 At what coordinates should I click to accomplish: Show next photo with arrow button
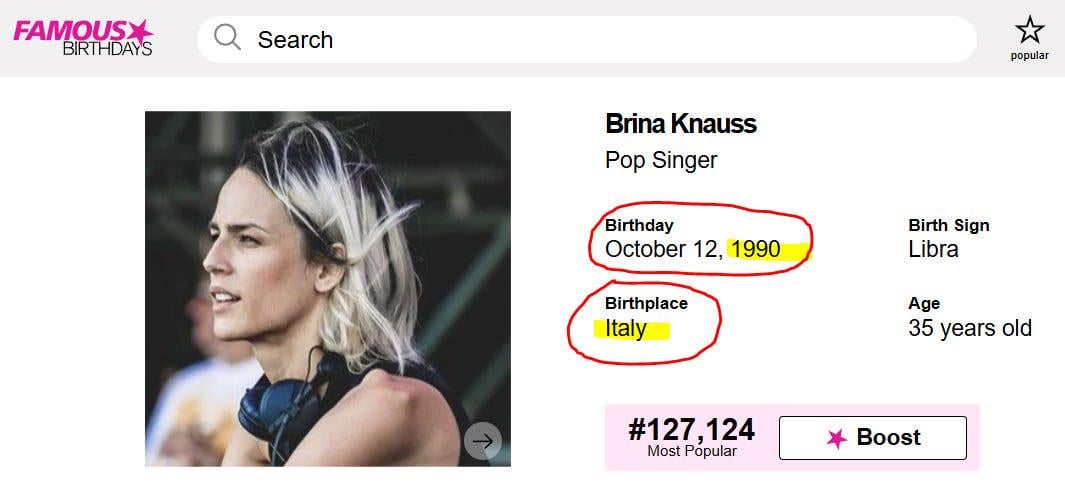point(483,441)
